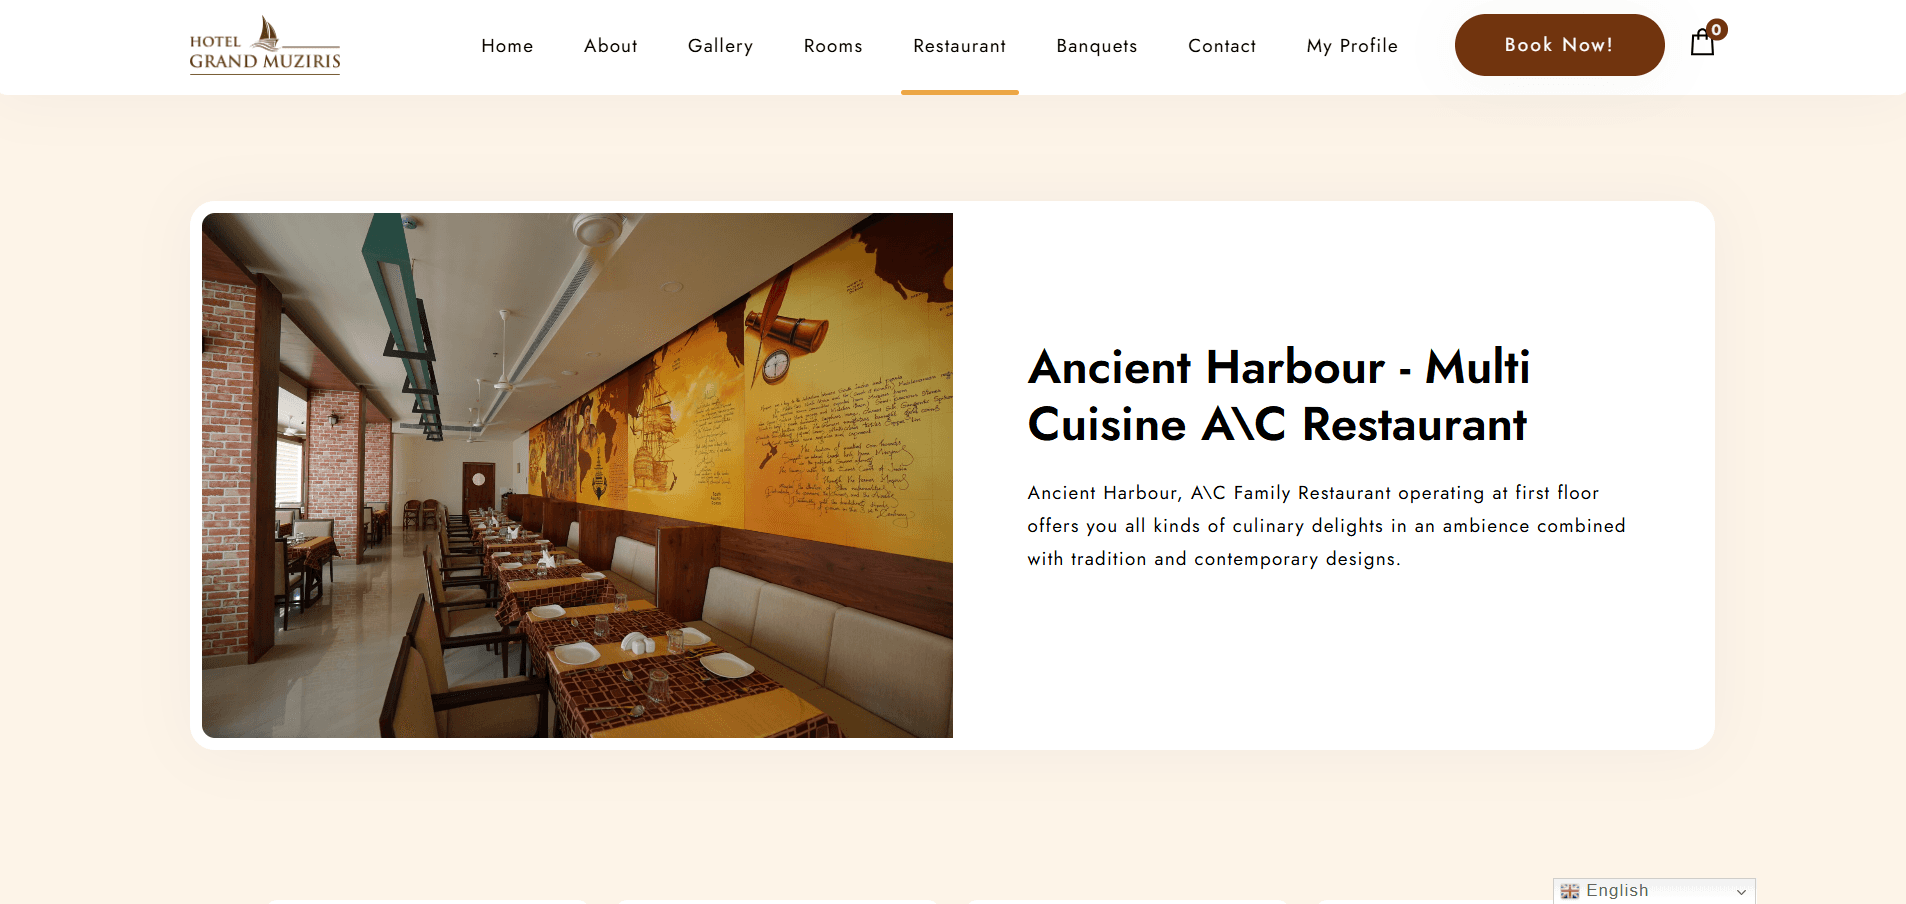
Task: Open the Gallery menu item
Action: (x=720, y=46)
